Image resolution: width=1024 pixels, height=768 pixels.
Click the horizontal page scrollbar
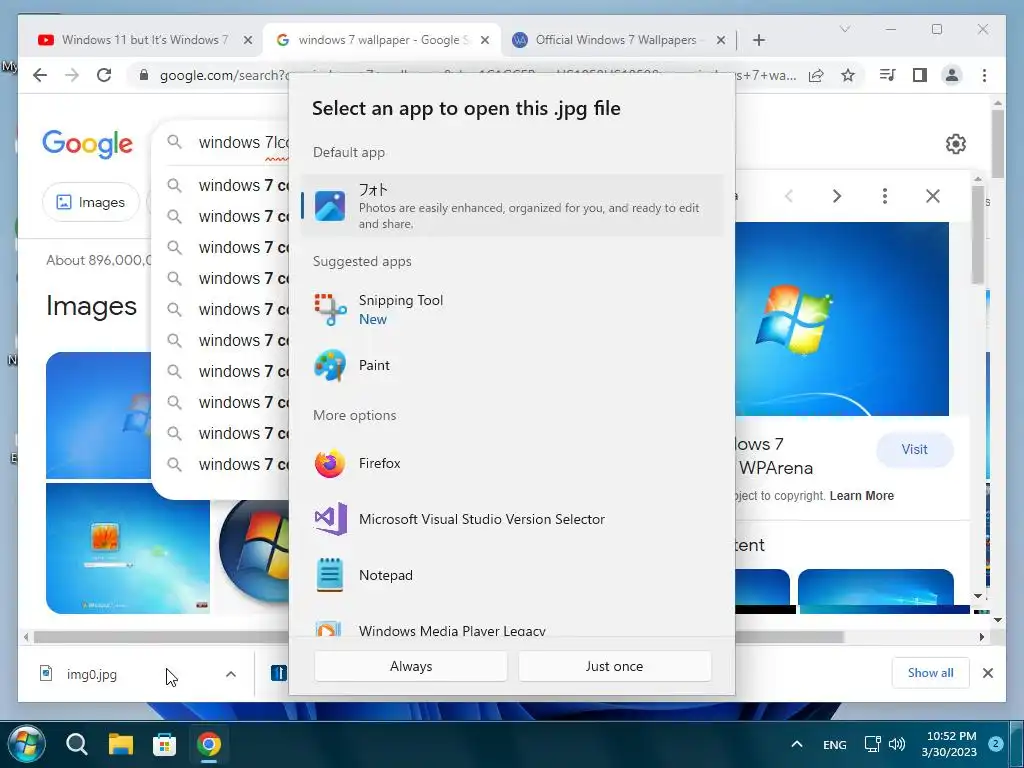(439, 637)
